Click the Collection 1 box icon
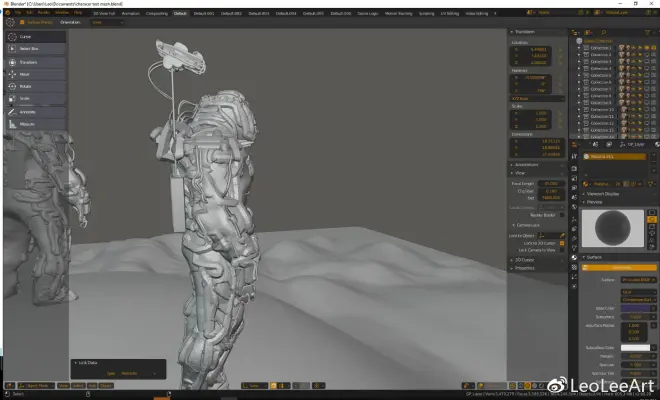Image resolution: width=660 pixels, height=400 pixels. (586, 48)
